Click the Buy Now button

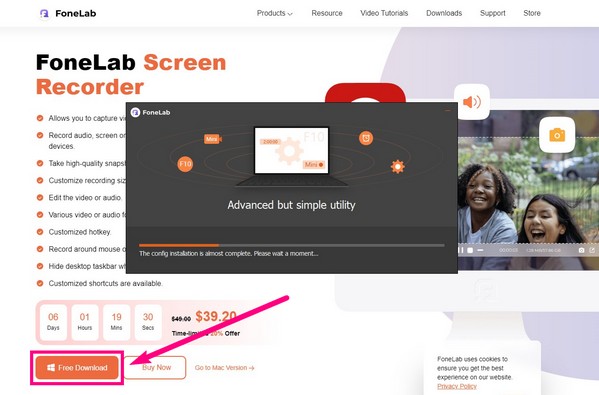[155, 367]
